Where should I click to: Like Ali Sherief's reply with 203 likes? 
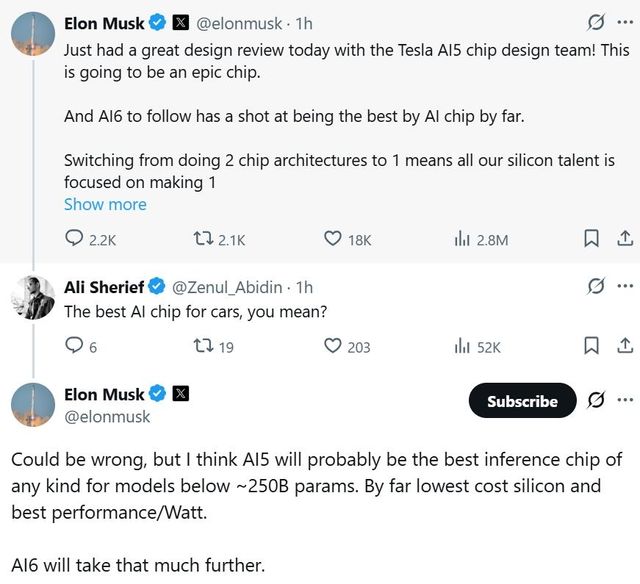coord(333,346)
